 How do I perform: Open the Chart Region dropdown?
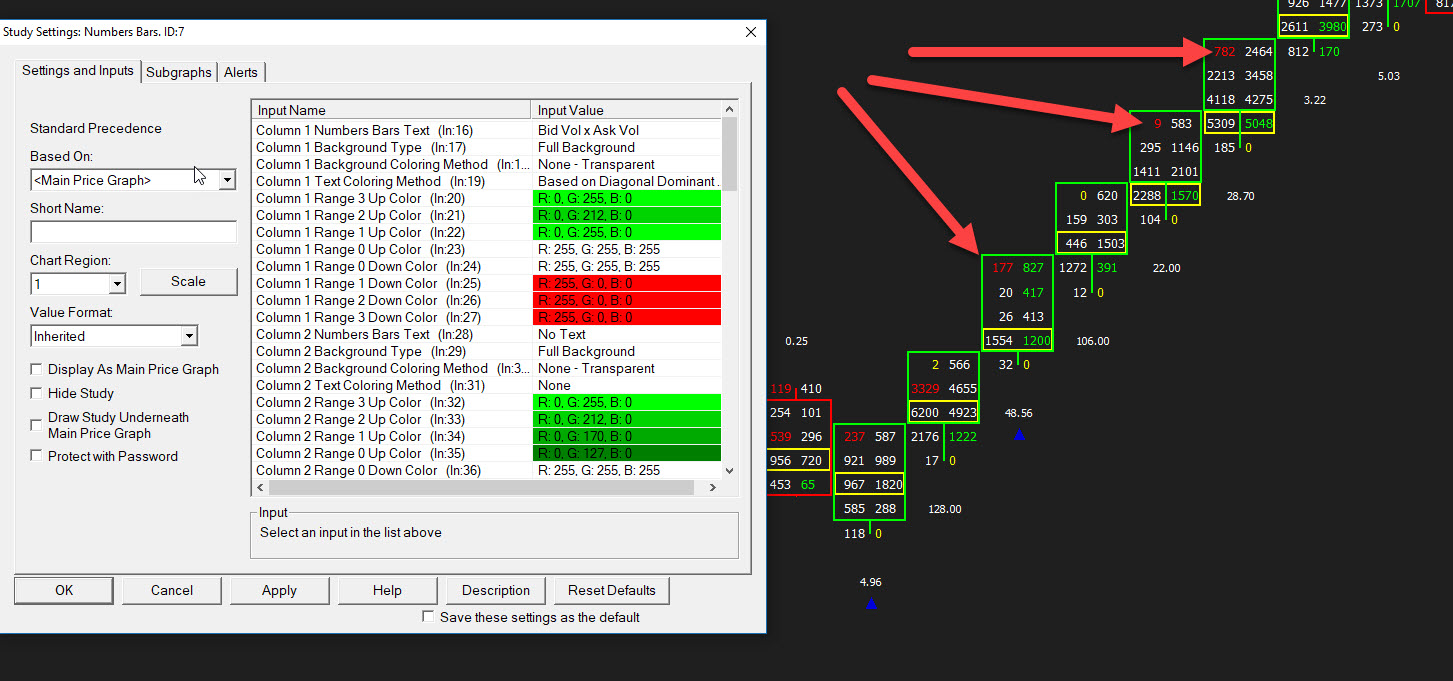coord(117,284)
